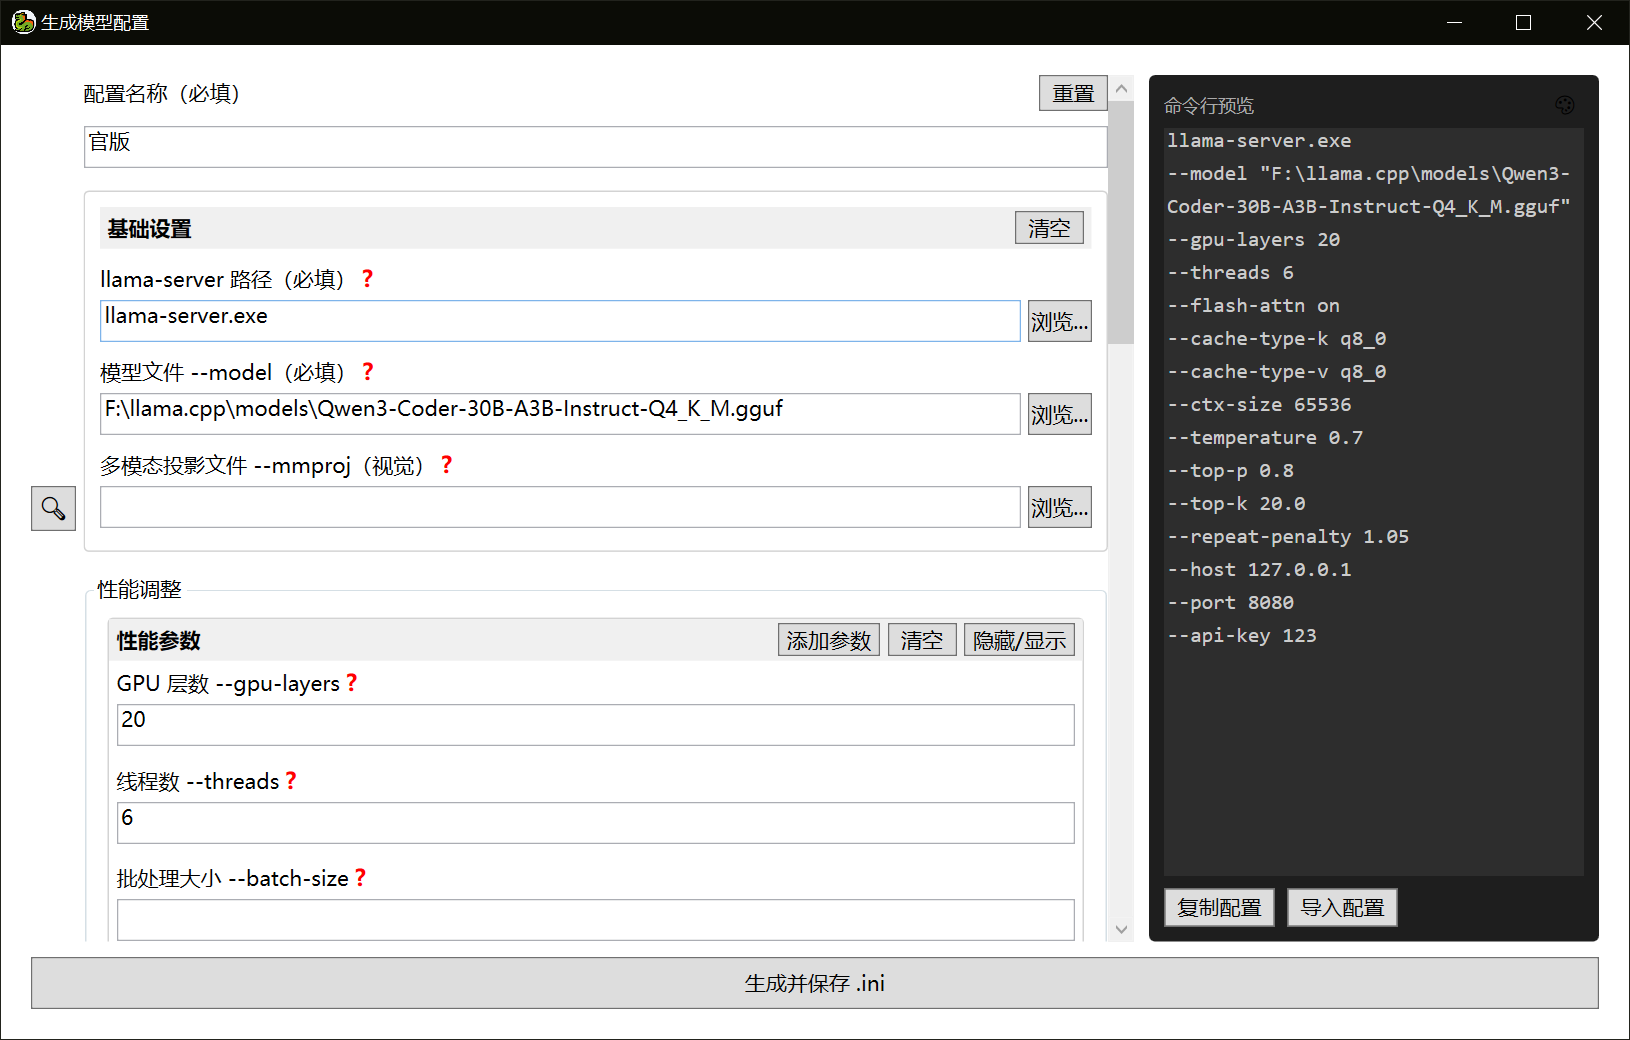Viewport: 1630px width, 1040px height.
Task: Click 生成并保存 .ini button
Action: click(x=815, y=983)
